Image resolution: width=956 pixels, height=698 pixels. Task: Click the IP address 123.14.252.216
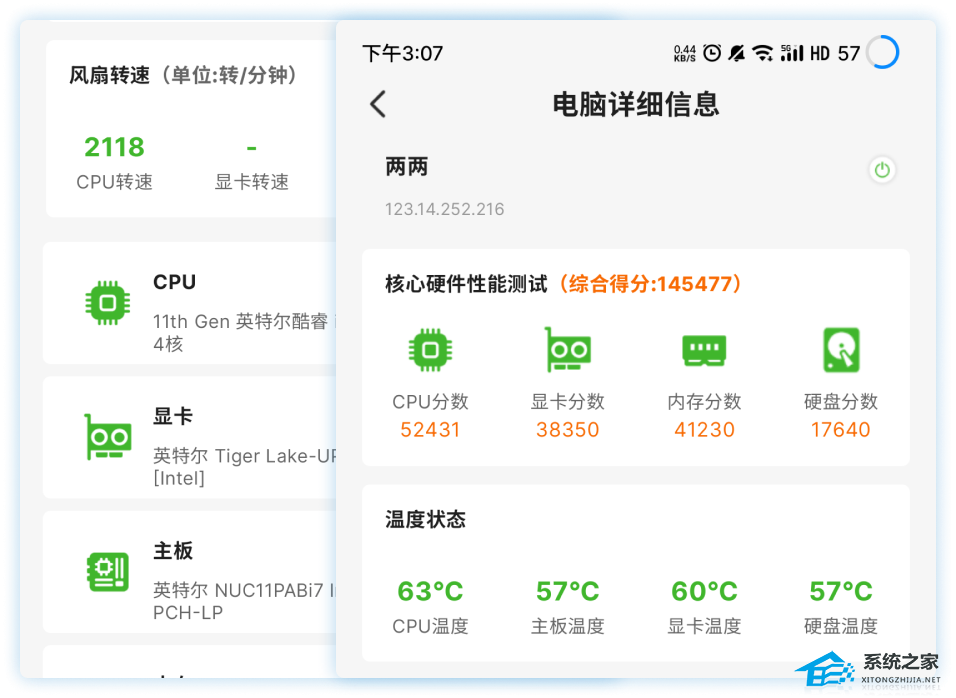[444, 209]
